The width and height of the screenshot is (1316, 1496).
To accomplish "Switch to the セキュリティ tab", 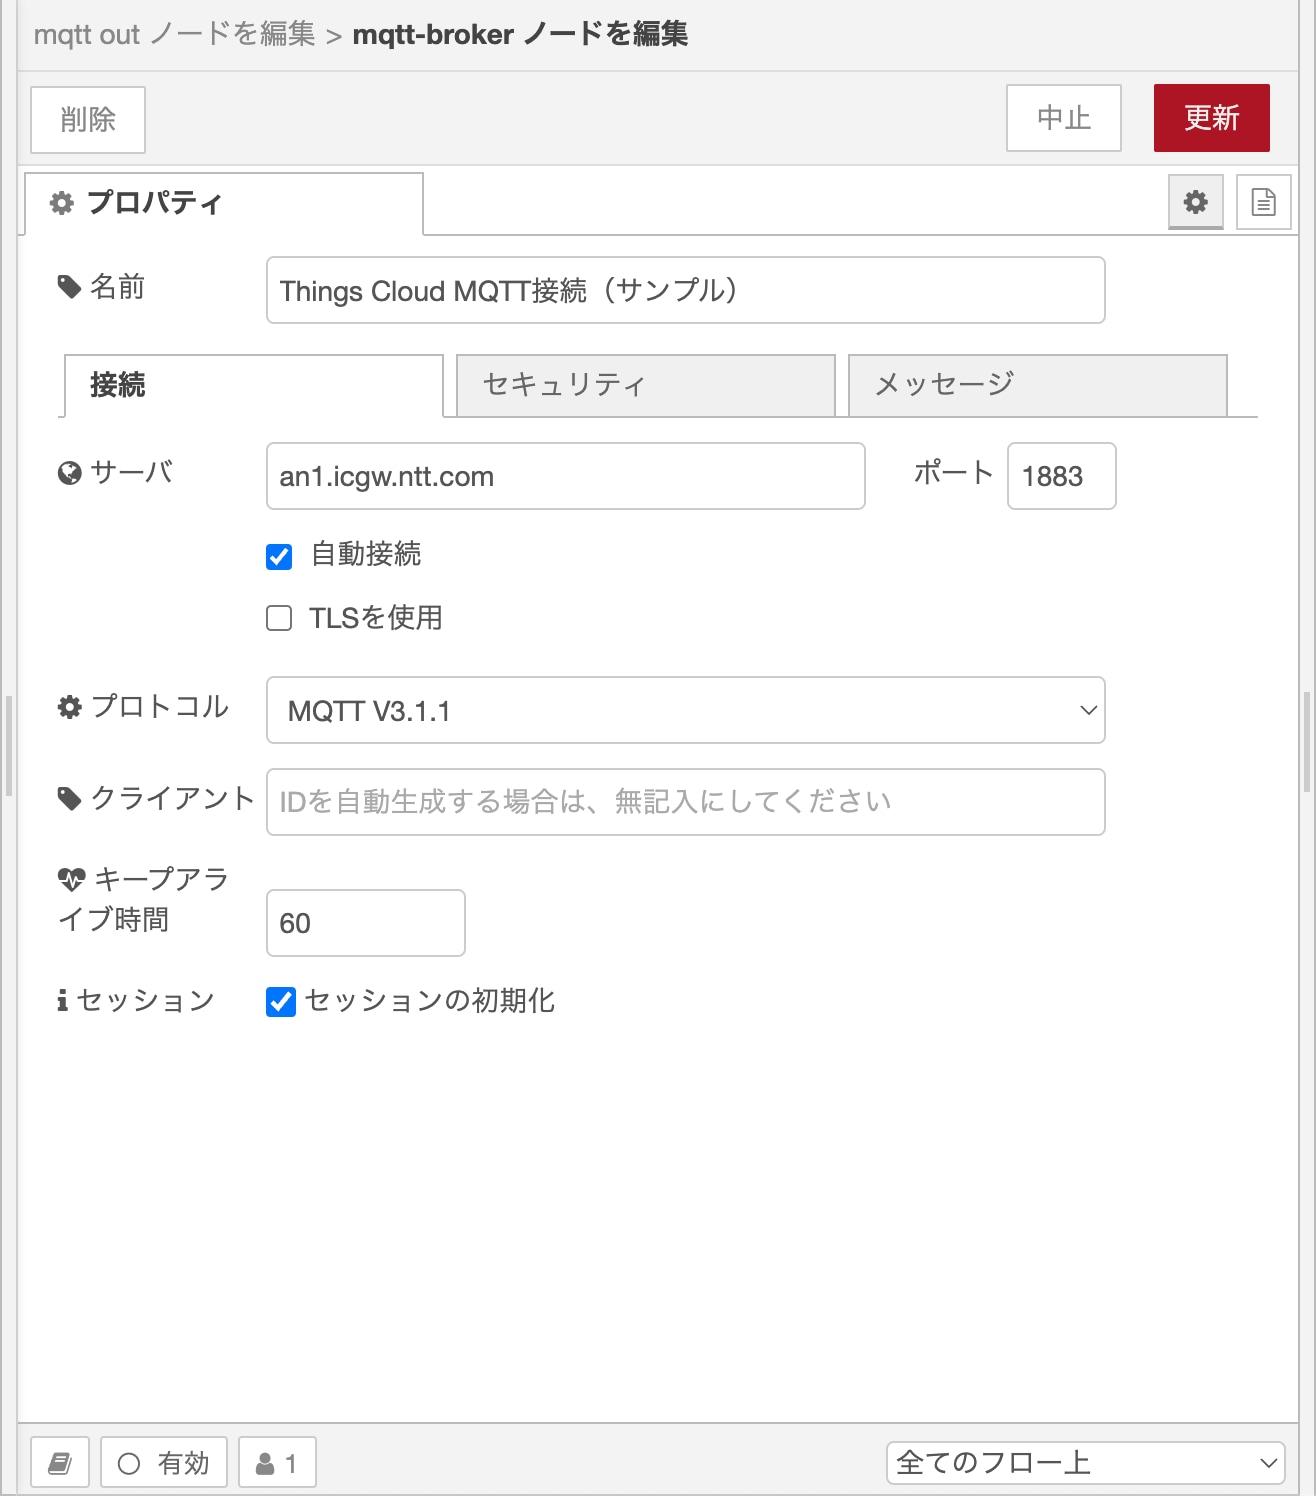I will coord(645,385).
